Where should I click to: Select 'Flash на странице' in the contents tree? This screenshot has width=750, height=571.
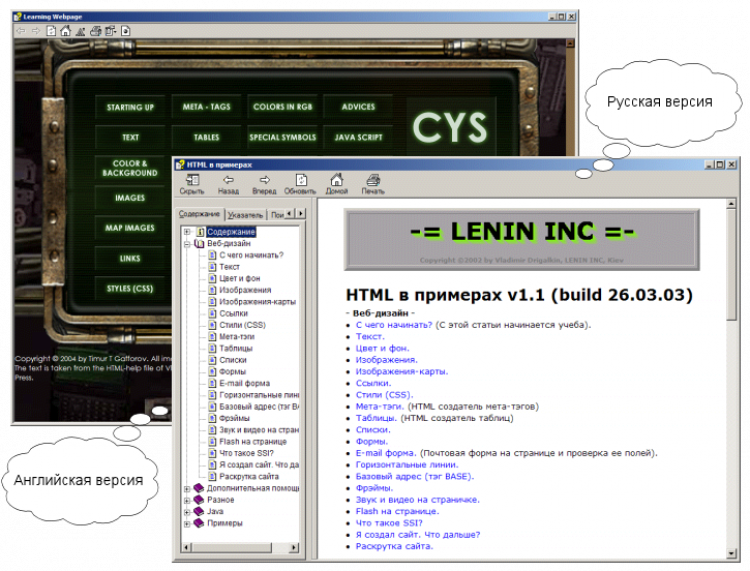click(253, 441)
